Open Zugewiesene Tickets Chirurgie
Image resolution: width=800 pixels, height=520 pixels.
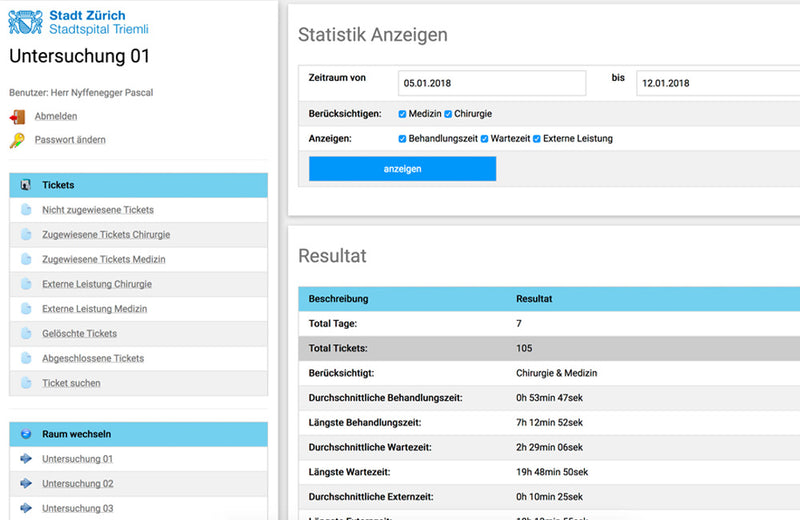(x=106, y=235)
